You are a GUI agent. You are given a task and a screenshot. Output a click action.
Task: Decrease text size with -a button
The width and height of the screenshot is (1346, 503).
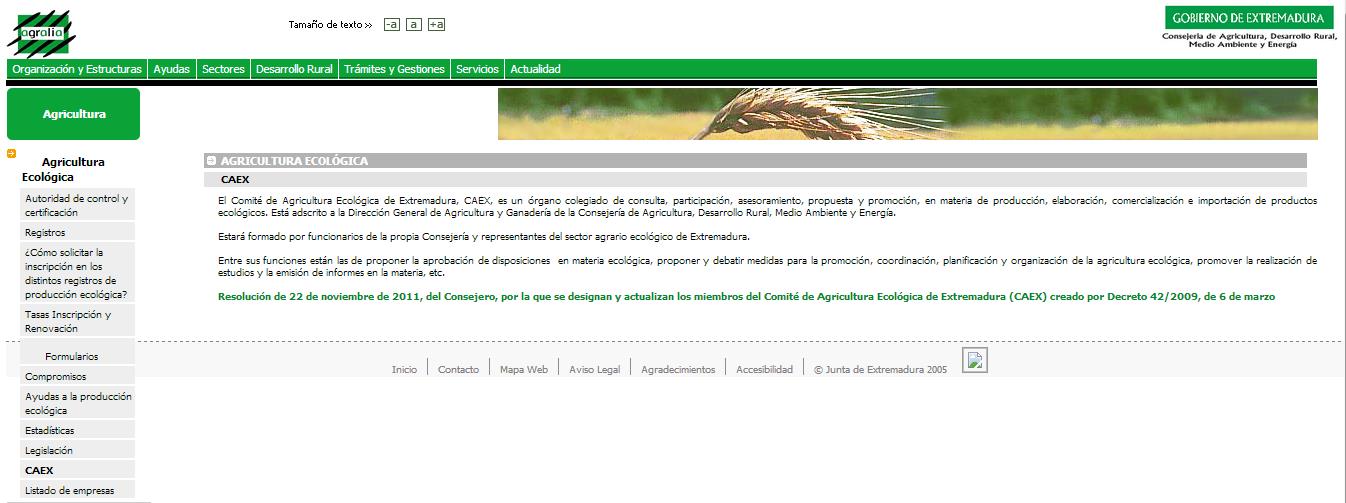tap(391, 25)
